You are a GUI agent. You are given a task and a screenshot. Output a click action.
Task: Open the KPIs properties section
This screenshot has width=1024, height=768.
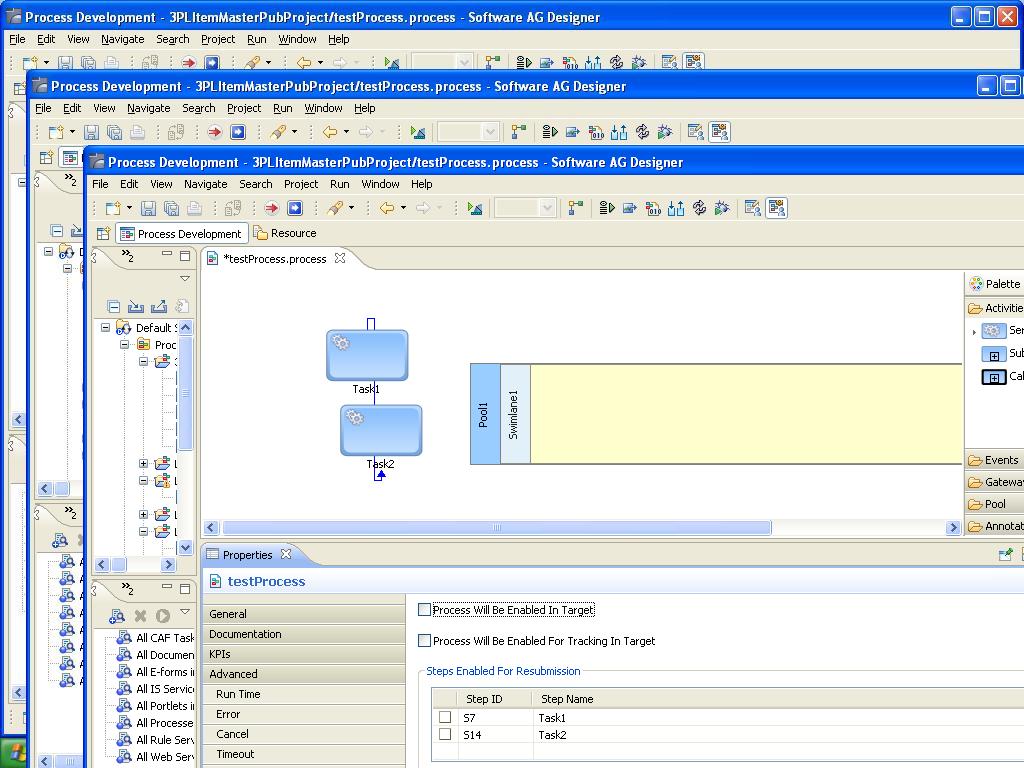point(304,654)
